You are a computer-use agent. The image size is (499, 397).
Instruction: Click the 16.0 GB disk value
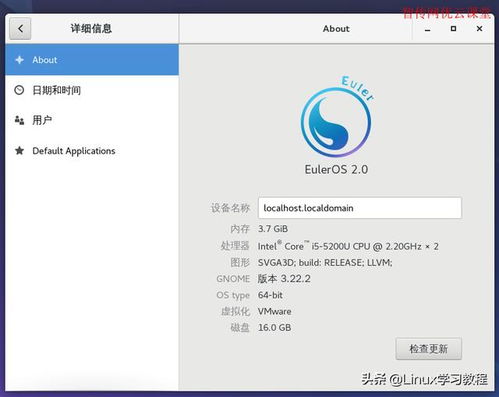pyautogui.click(x=274, y=327)
